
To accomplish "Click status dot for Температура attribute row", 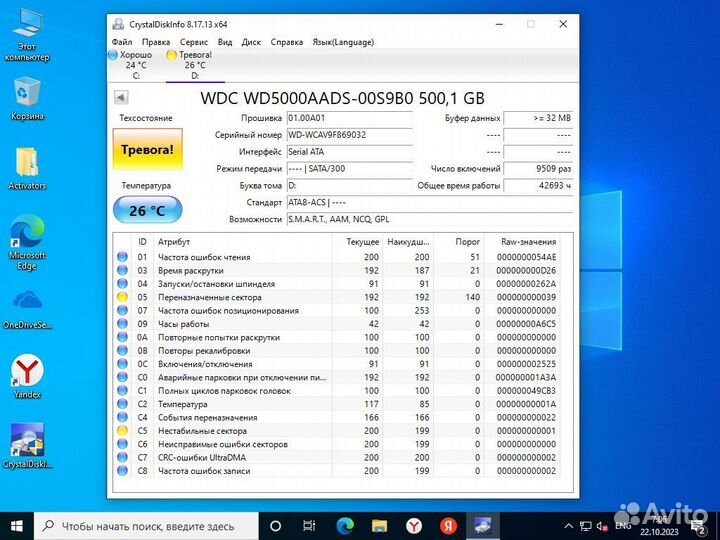I will [x=122, y=404].
